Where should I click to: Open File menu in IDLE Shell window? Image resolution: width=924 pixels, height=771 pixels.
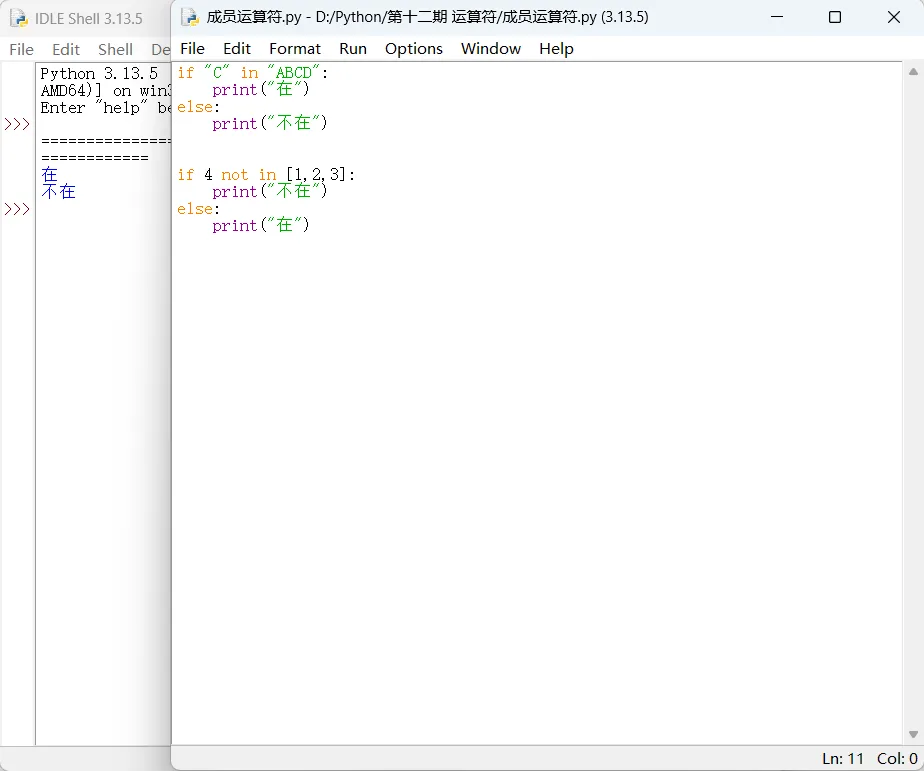[x=21, y=50]
